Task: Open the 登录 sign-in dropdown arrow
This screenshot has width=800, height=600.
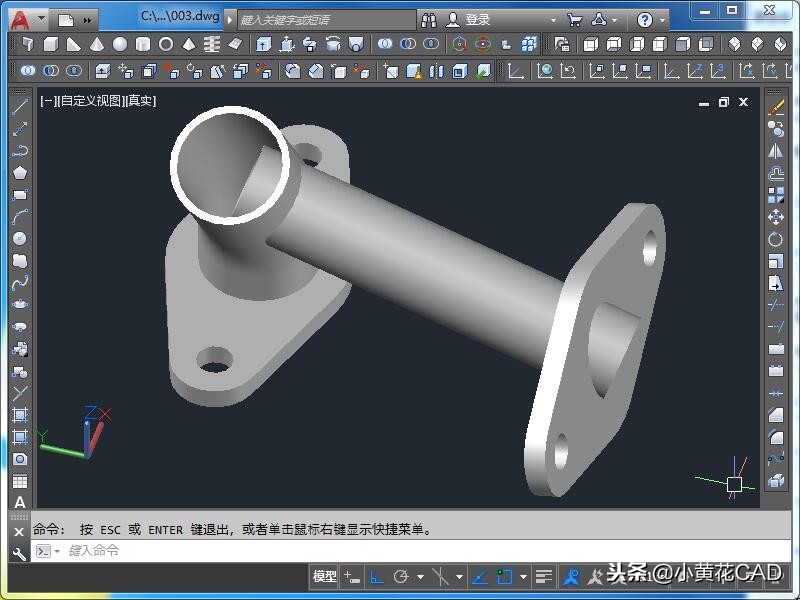Action: tap(554, 20)
